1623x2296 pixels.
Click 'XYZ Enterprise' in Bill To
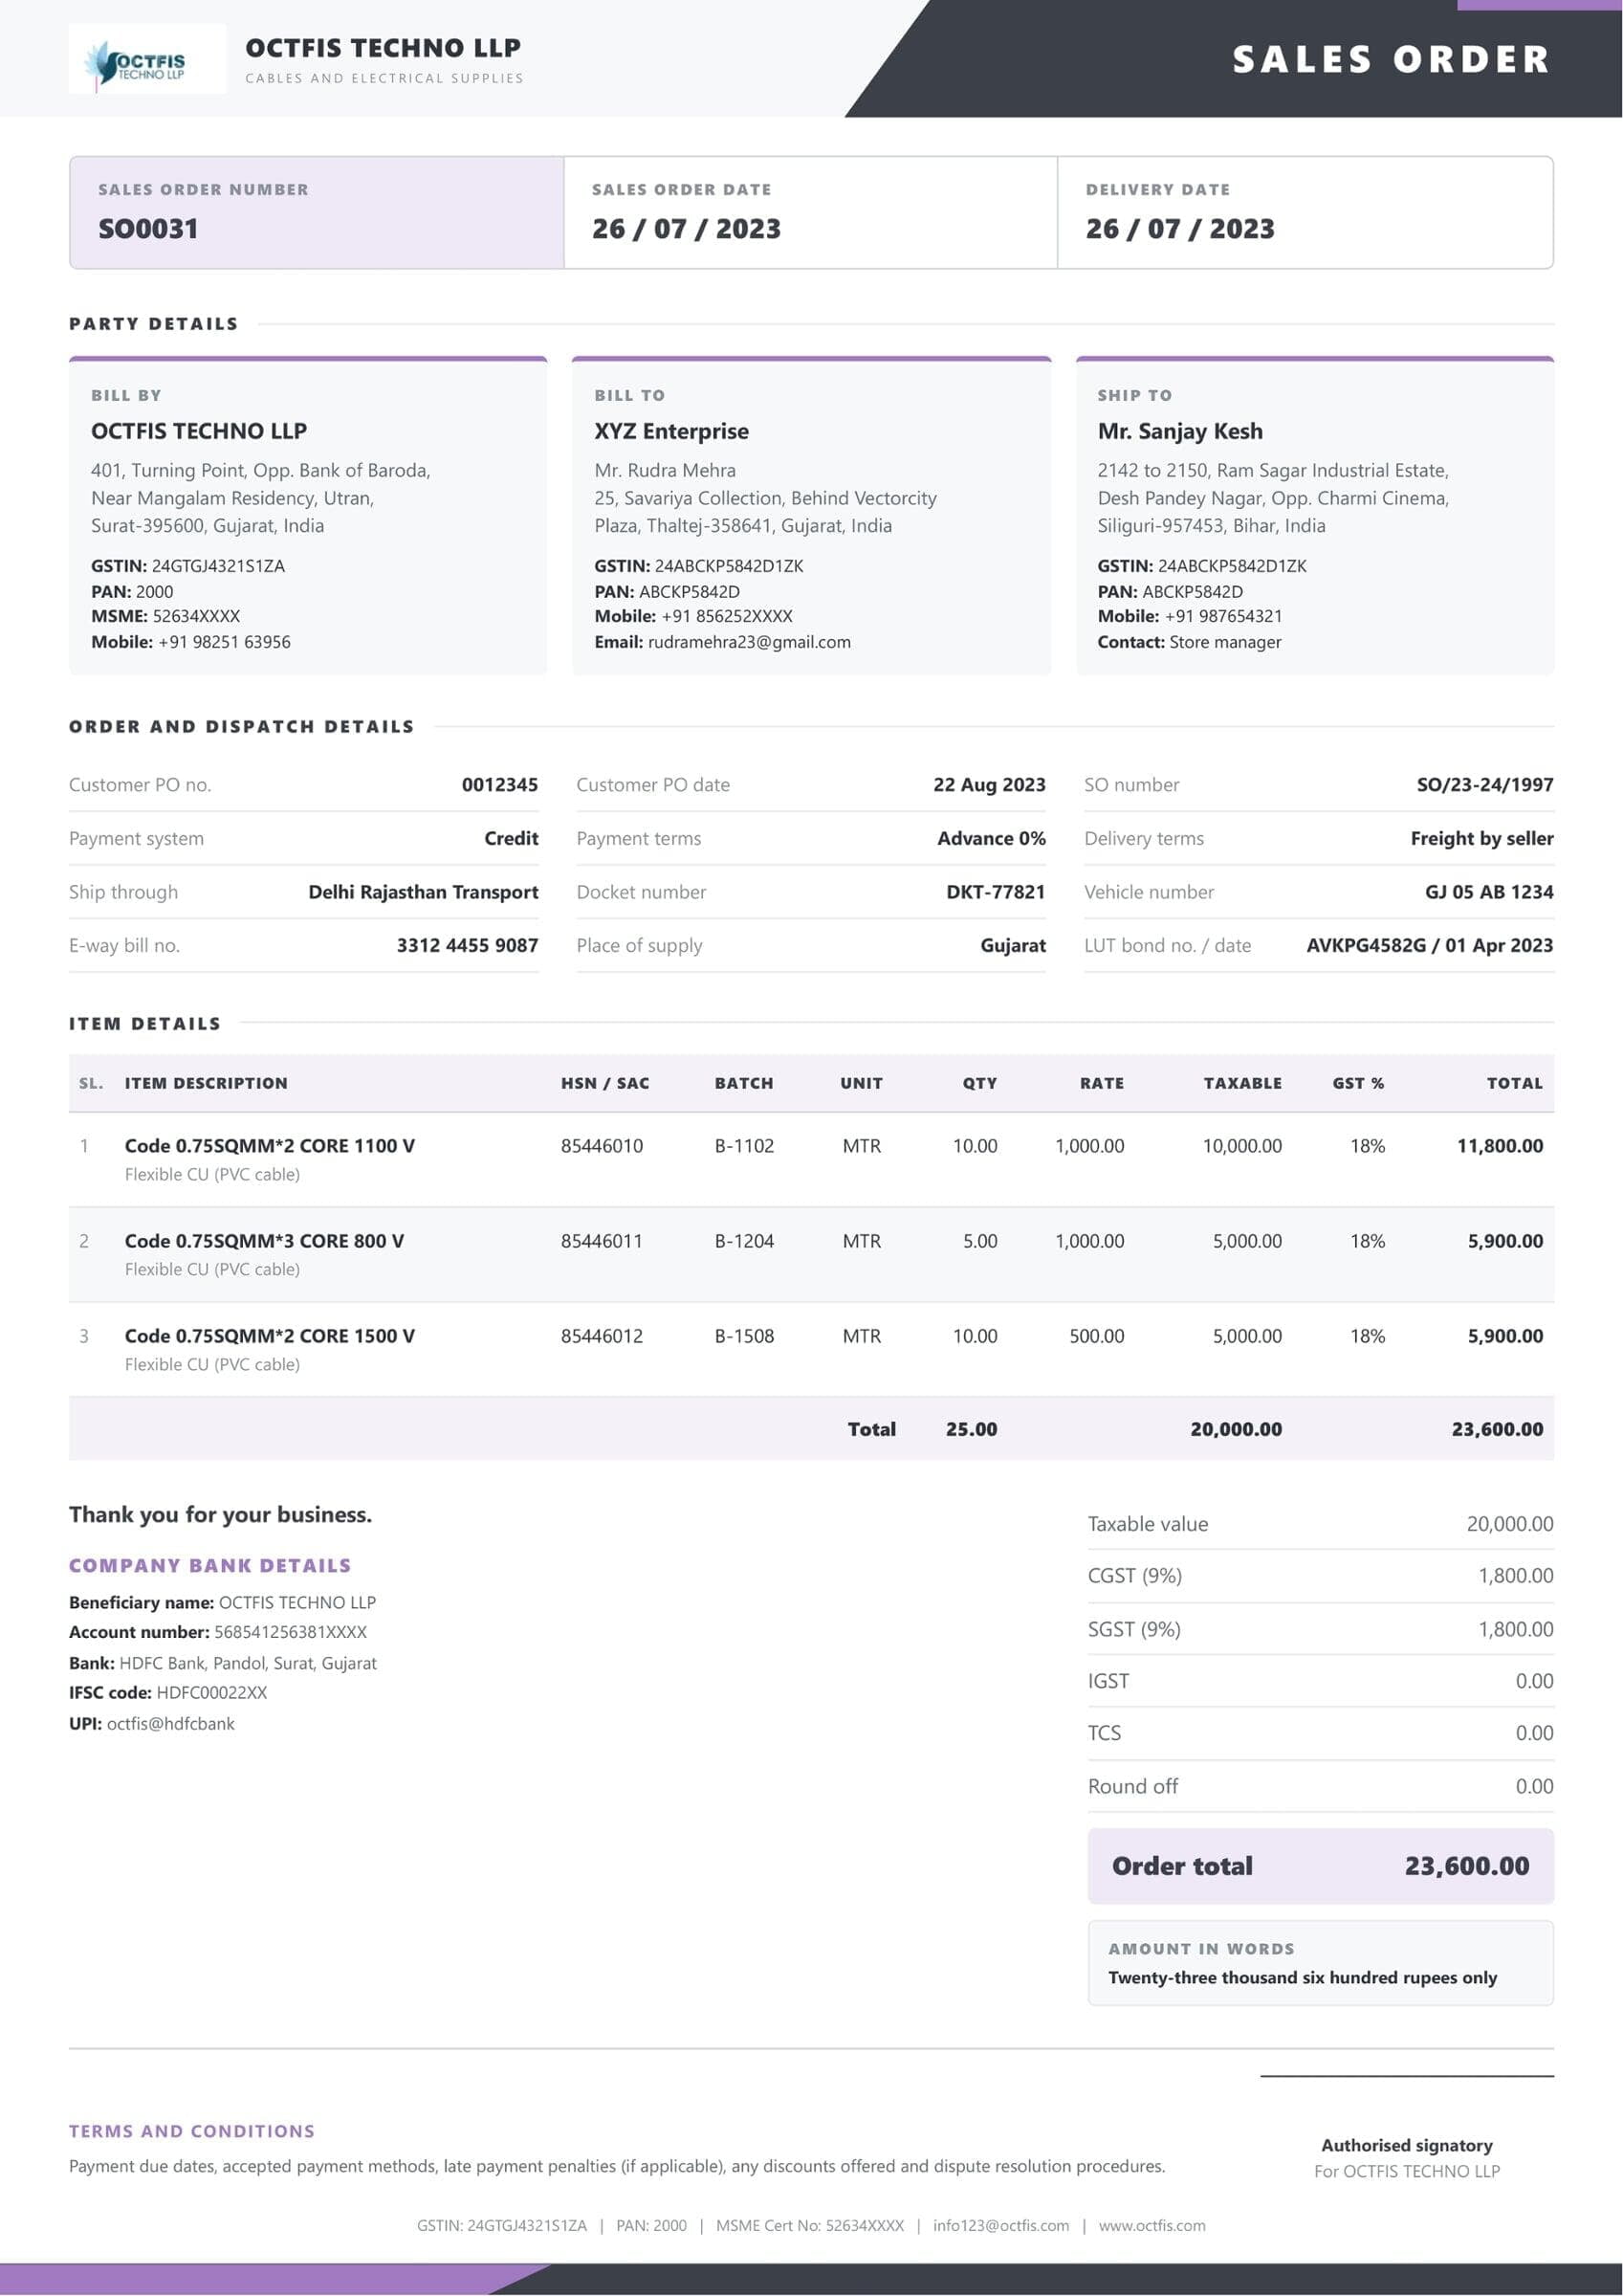(x=671, y=431)
